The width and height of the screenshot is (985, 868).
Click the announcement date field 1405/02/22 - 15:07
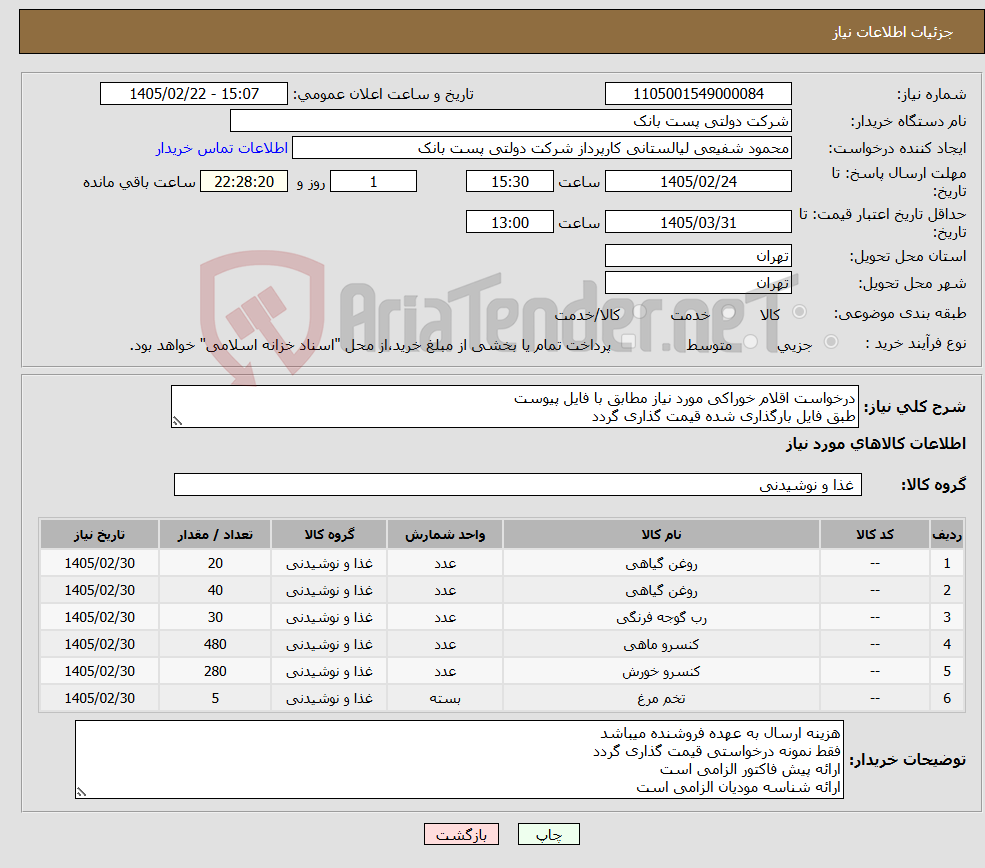click(193, 94)
